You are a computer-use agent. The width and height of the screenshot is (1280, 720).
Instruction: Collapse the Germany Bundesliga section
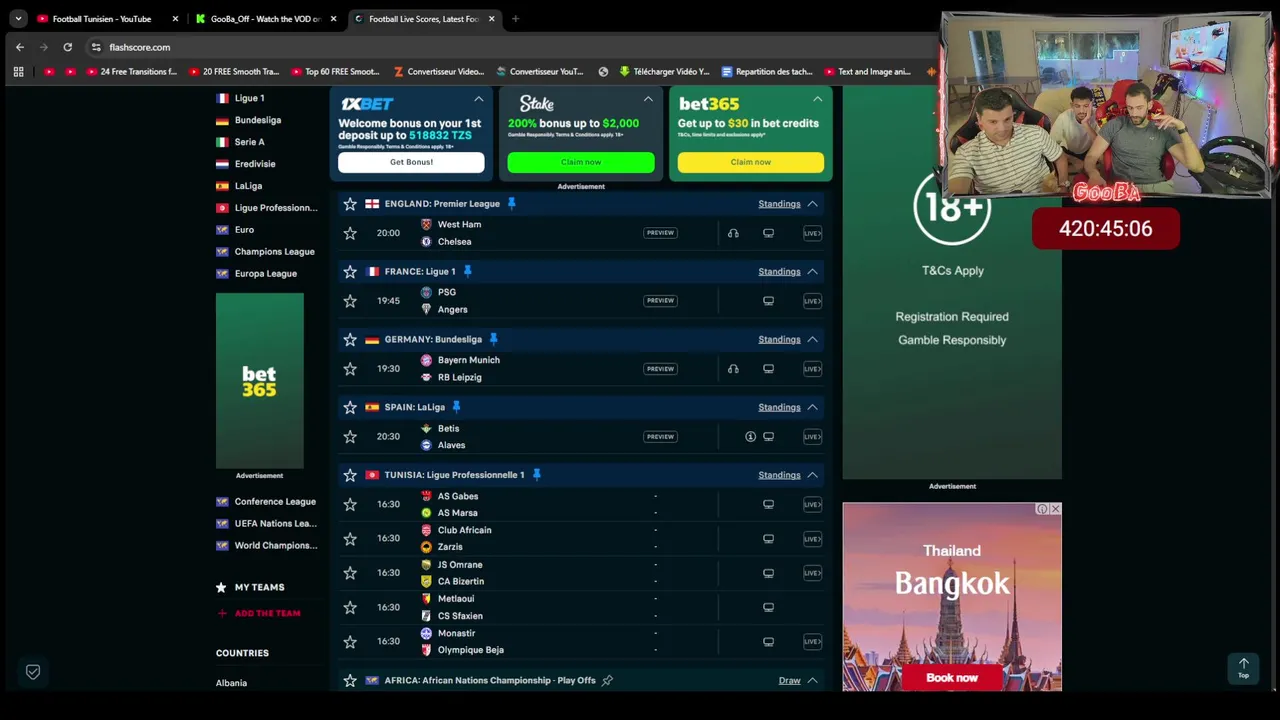(812, 340)
